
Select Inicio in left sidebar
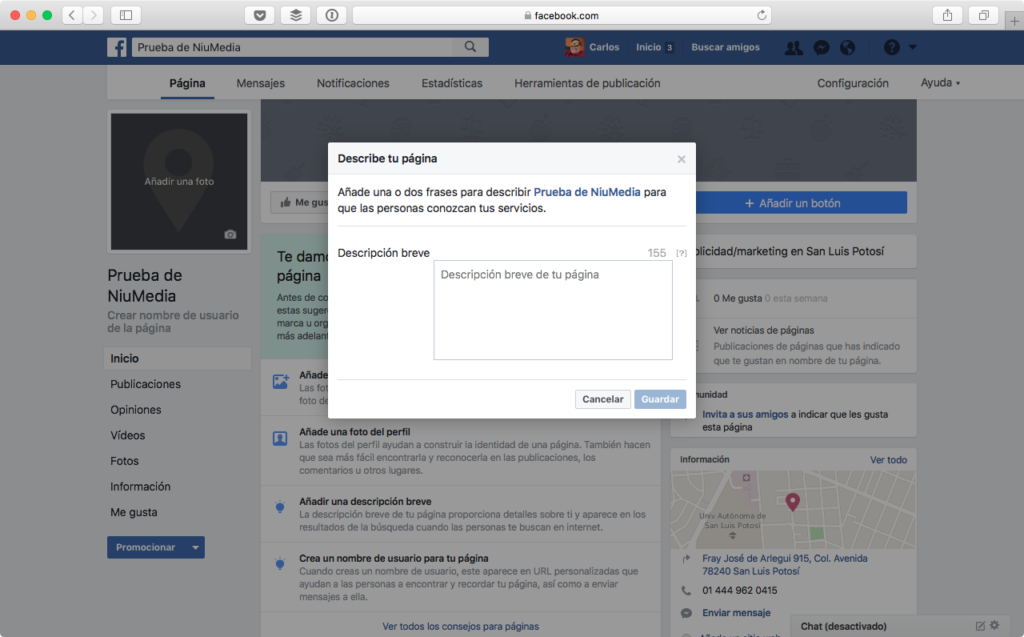click(x=178, y=359)
